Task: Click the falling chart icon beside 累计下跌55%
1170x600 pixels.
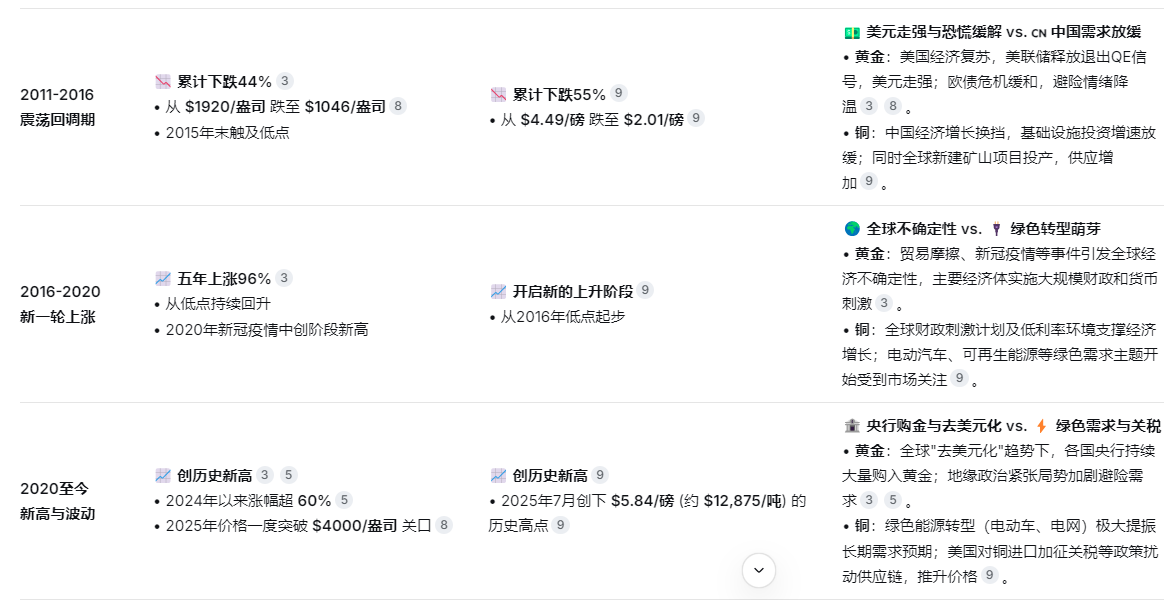Action: (x=498, y=94)
